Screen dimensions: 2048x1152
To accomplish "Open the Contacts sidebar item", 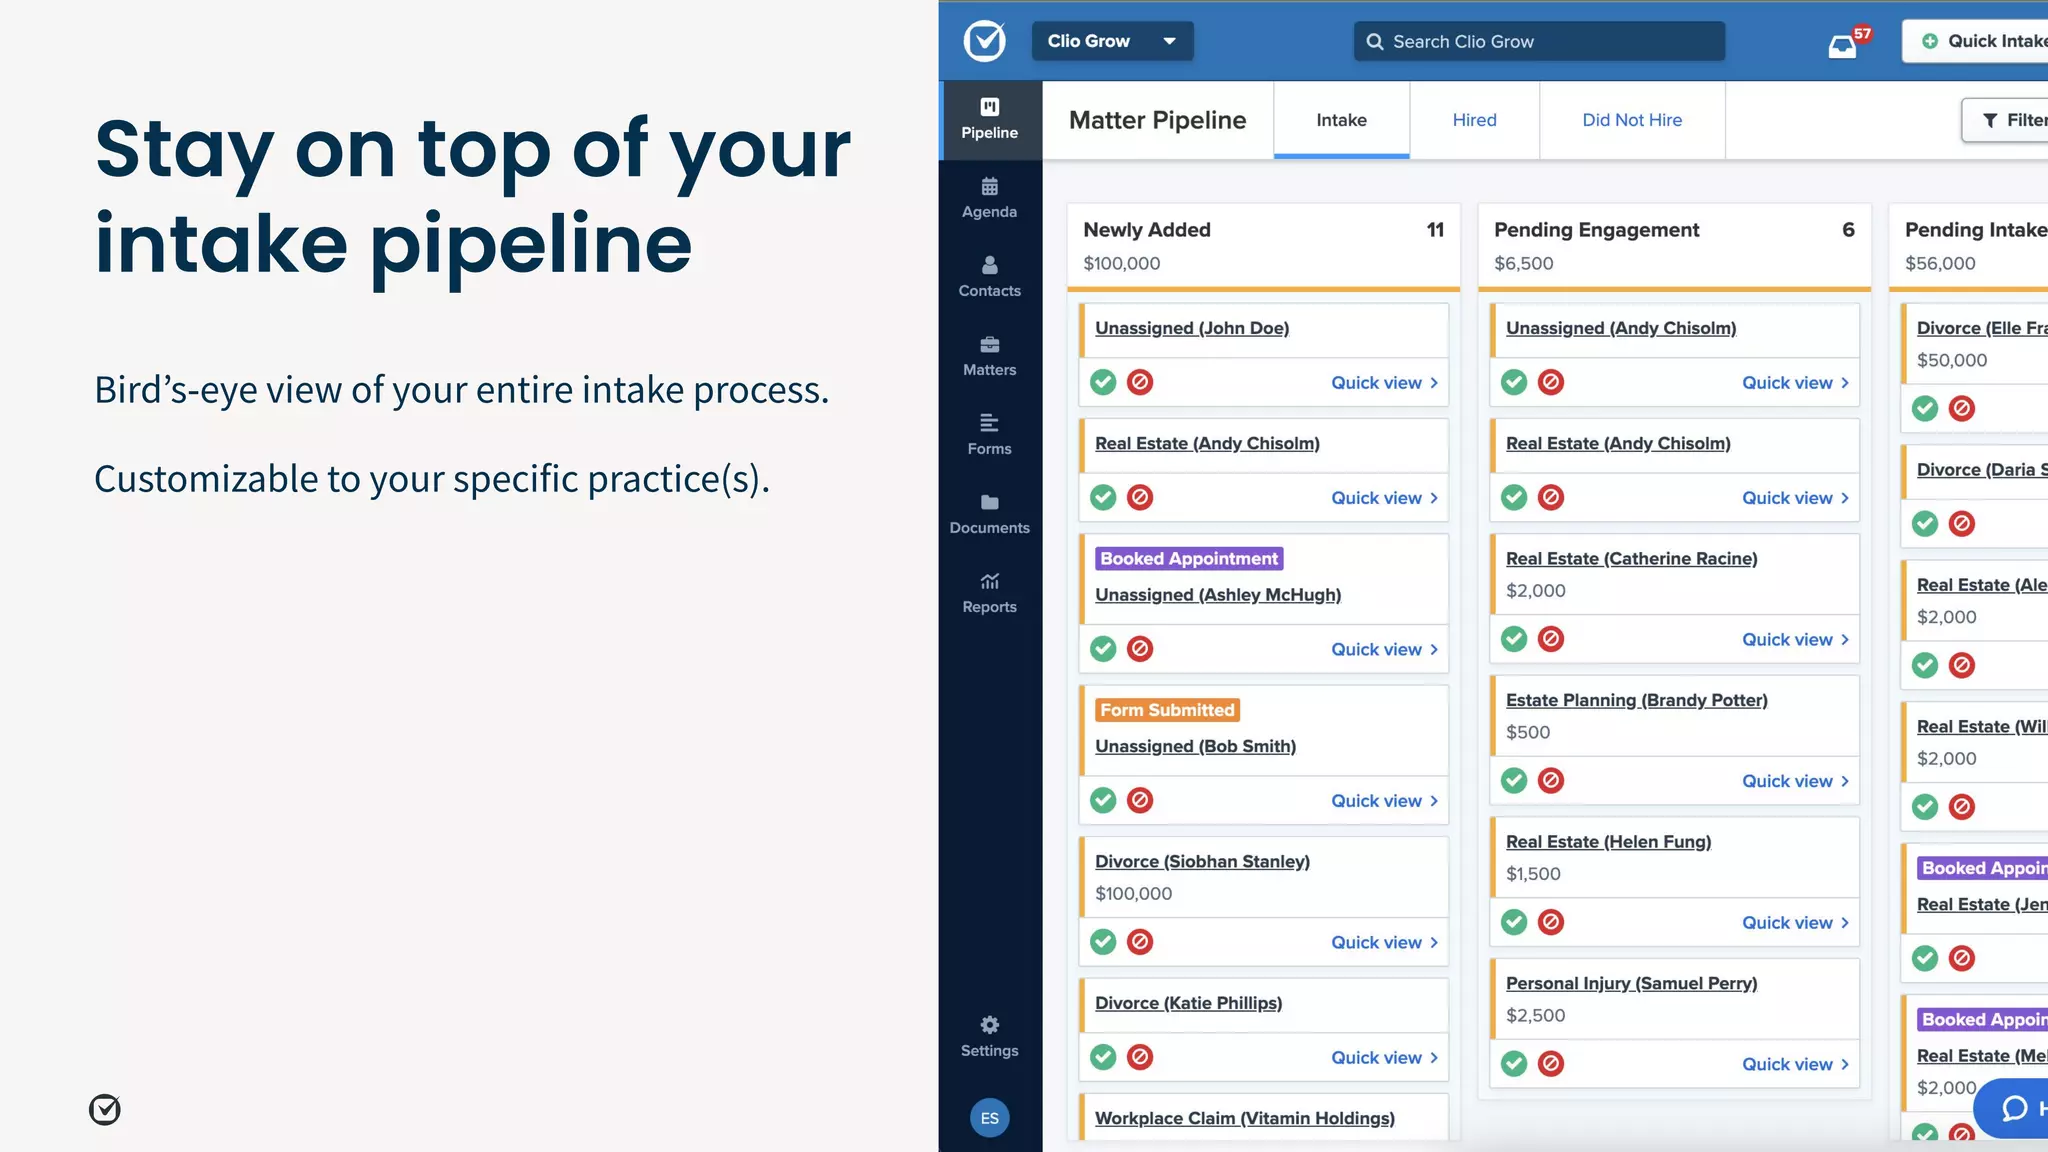I will (x=990, y=277).
